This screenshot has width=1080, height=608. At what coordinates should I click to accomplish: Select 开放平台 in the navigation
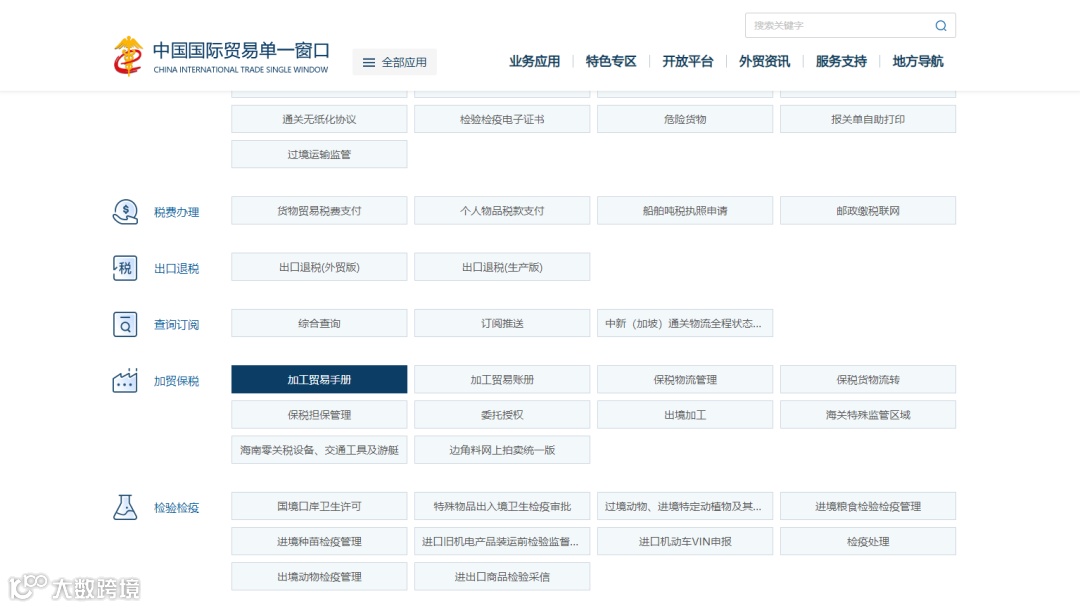pyautogui.click(x=687, y=60)
